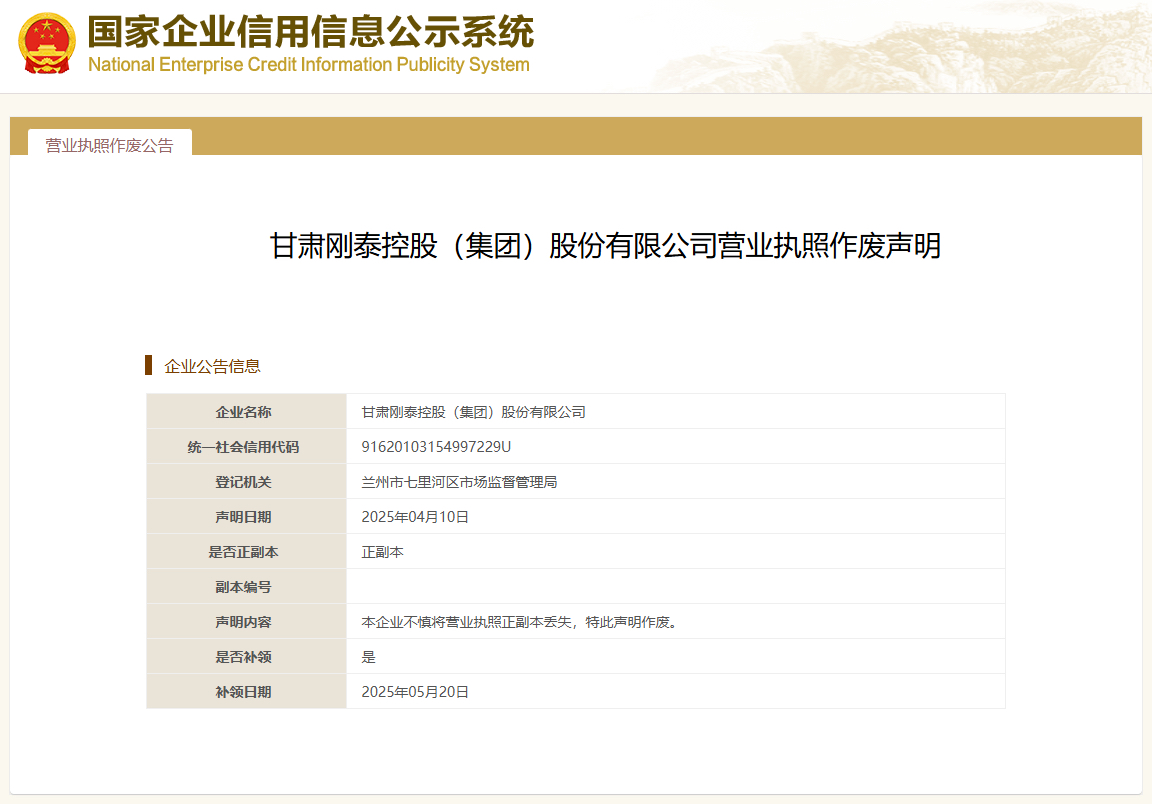The image size is (1152, 804).
Task: Select the 副本编号 row label
Action: [243, 587]
